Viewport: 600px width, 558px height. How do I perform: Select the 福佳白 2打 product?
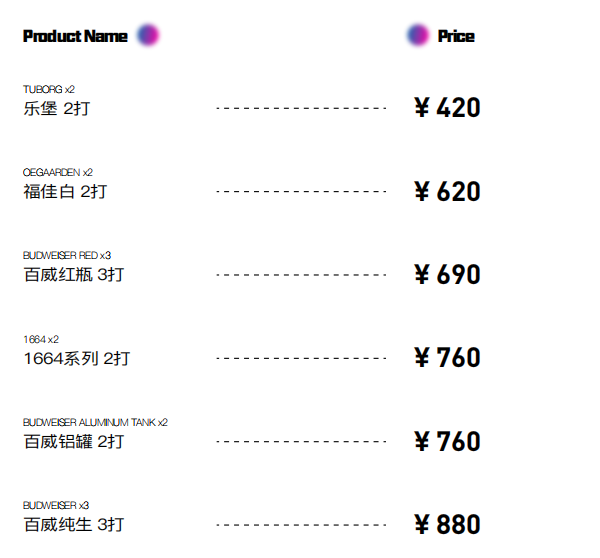[x=65, y=191]
